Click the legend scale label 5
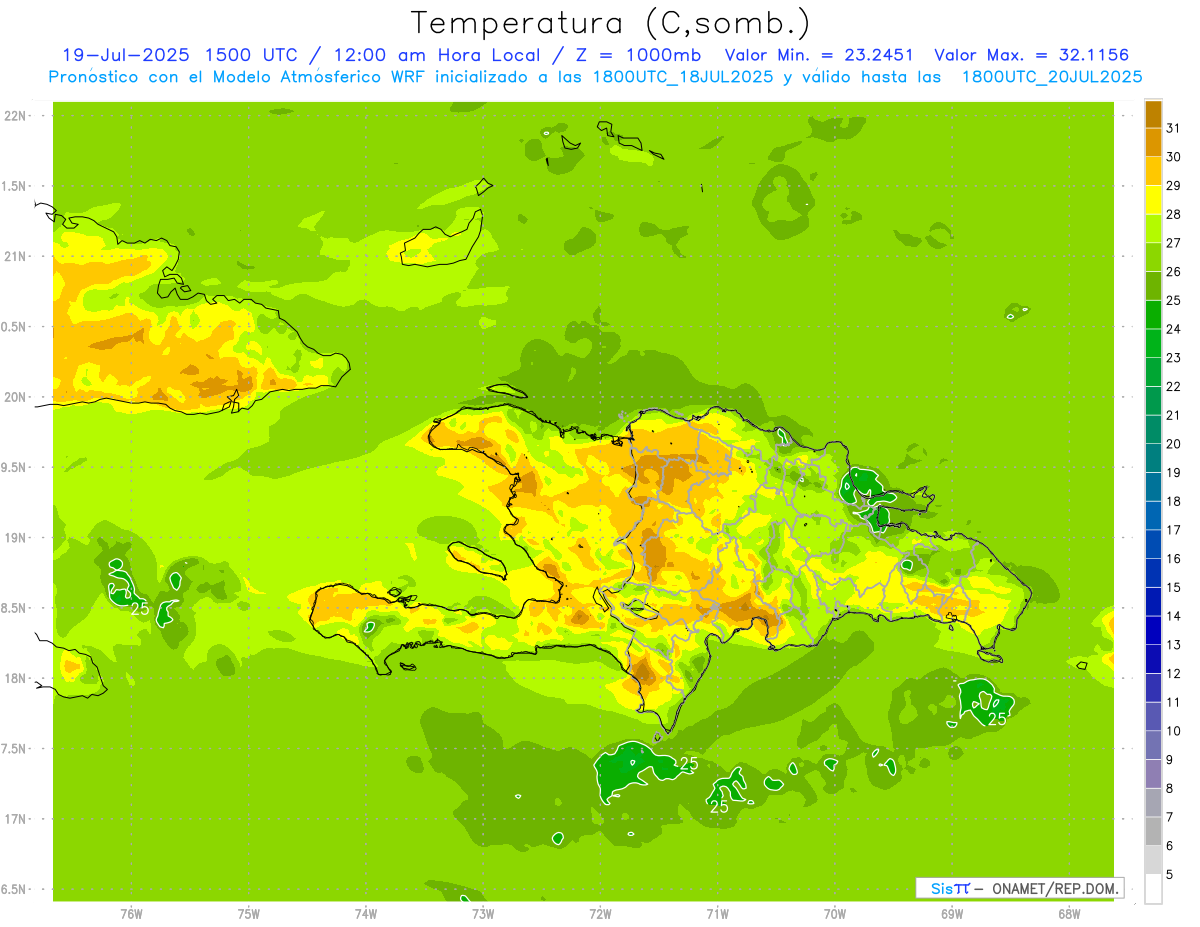The height and width of the screenshot is (927, 1200). tap(1170, 875)
